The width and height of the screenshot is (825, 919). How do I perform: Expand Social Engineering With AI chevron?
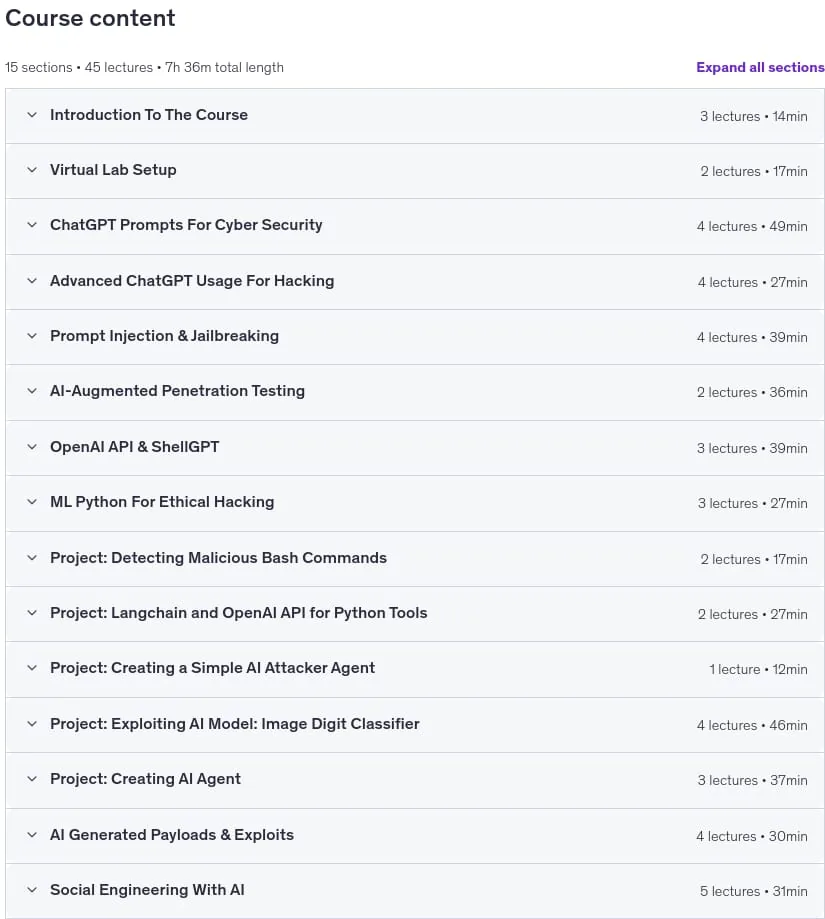(x=32, y=890)
